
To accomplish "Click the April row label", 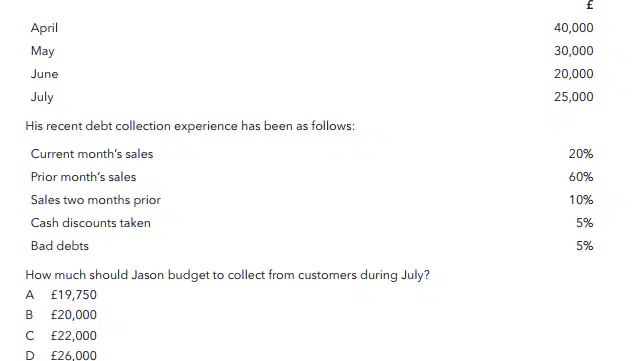I will tap(44, 28).
